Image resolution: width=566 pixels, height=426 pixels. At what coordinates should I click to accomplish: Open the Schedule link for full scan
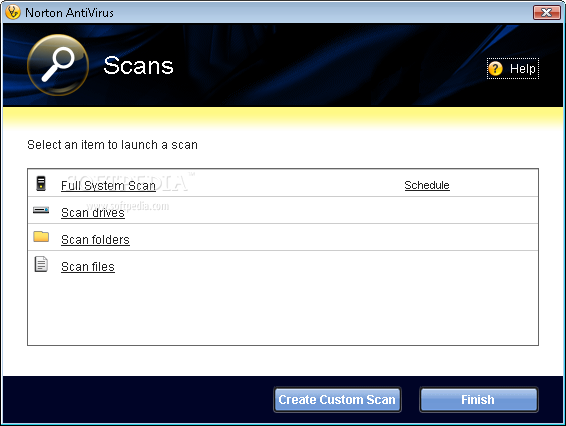click(x=427, y=185)
